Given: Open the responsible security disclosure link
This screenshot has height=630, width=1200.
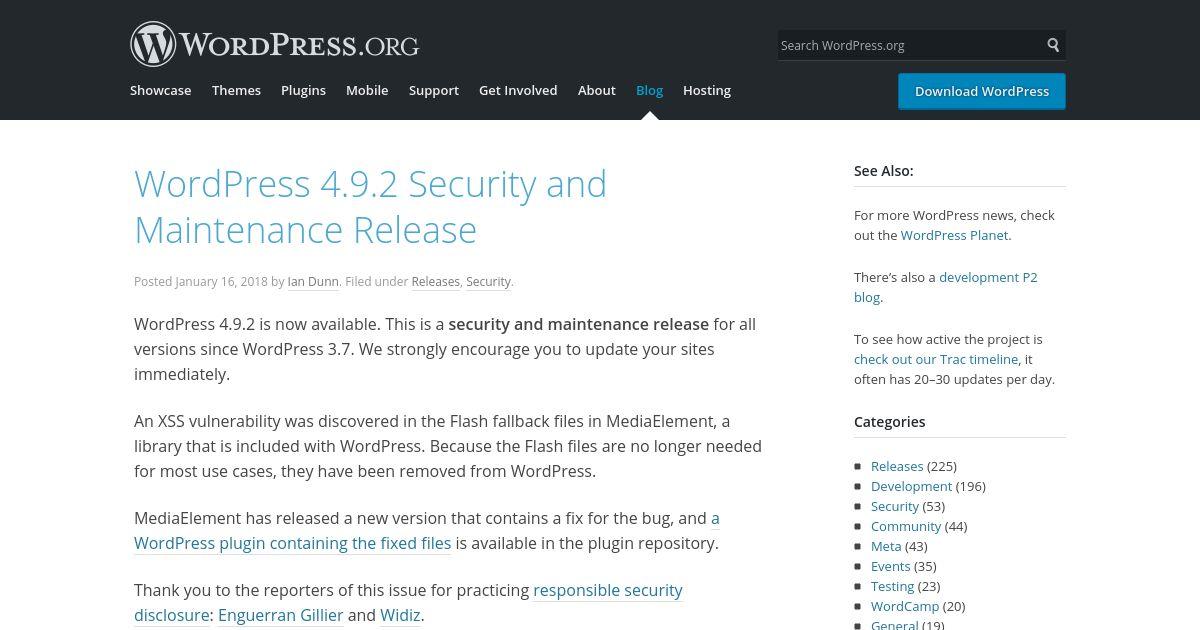Looking at the screenshot, I should pyautogui.click(x=408, y=602).
